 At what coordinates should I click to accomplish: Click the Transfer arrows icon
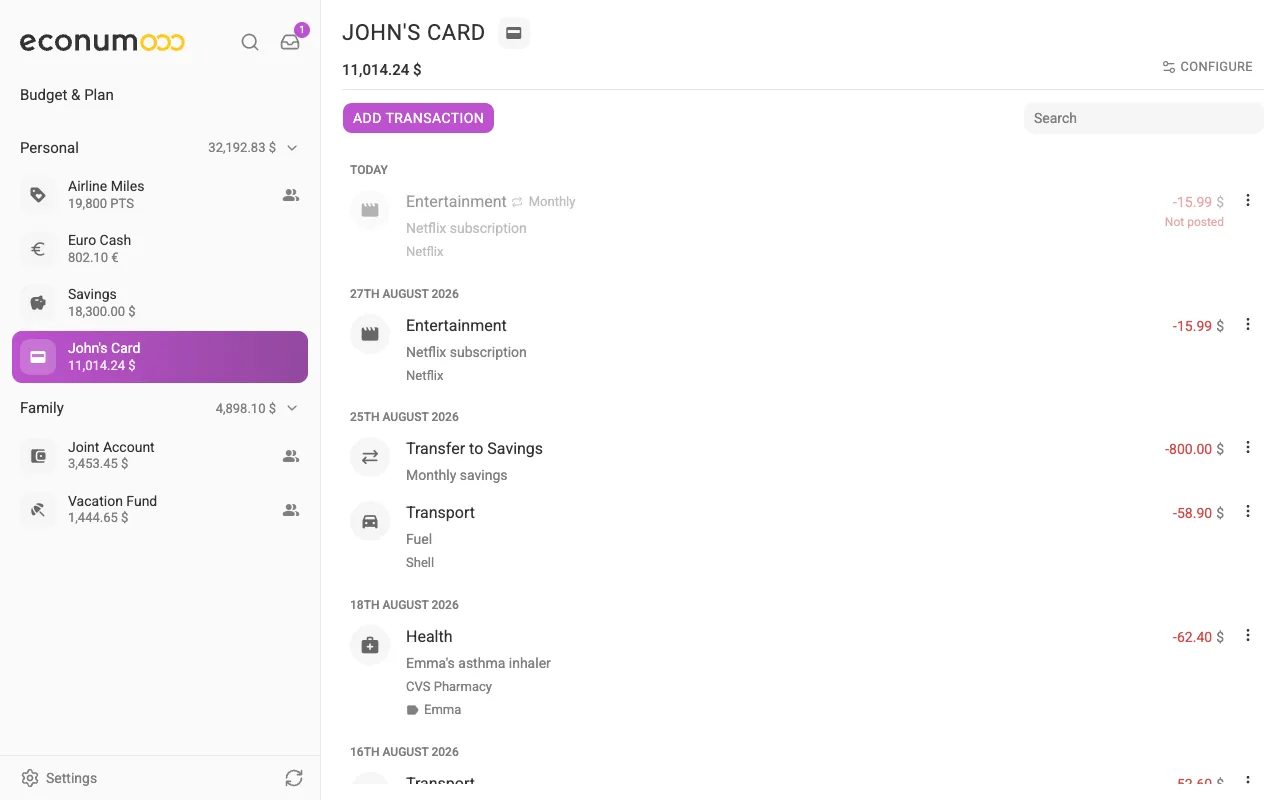[370, 457]
